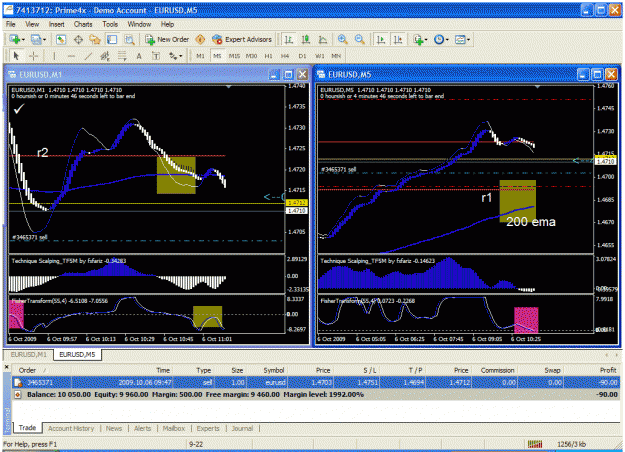This screenshot has height=452, width=625.
Task: Select the Text Label 'T' tool
Action: click(x=156, y=56)
